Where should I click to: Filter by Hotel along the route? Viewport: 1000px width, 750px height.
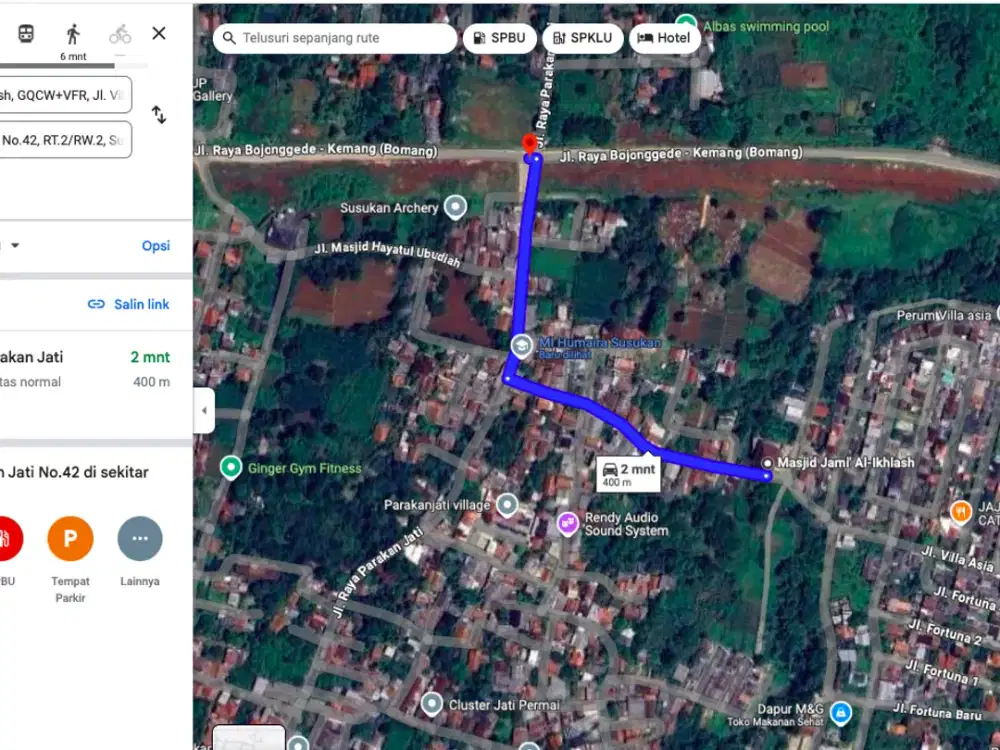pyautogui.click(x=664, y=38)
